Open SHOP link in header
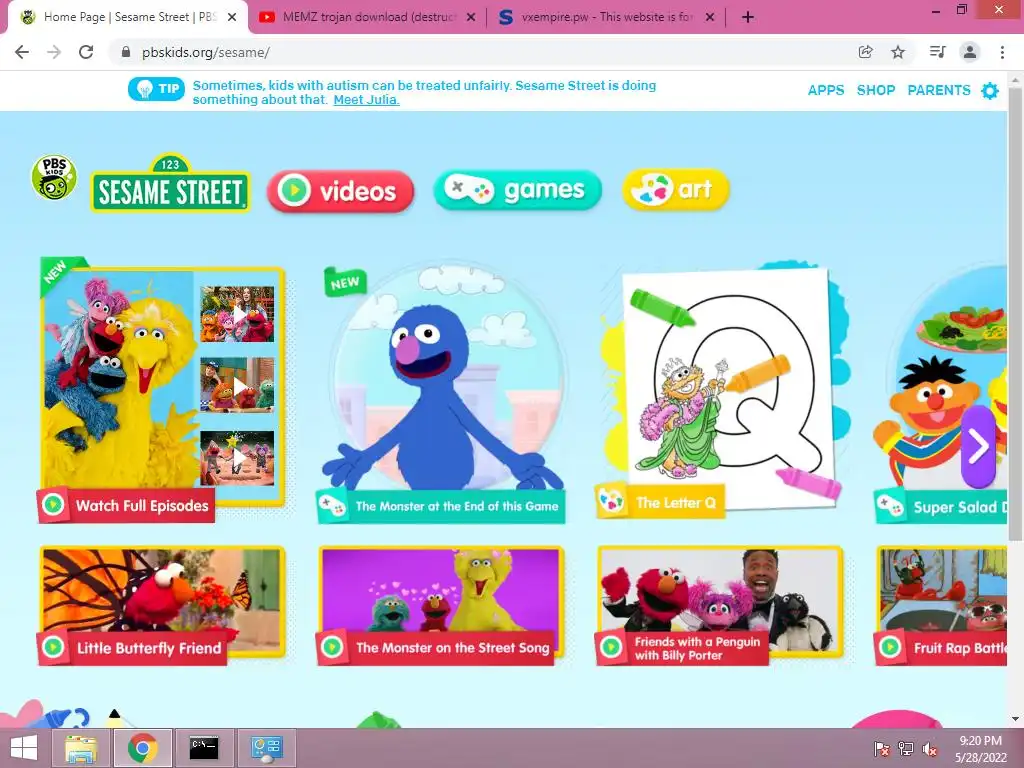 [x=876, y=90]
